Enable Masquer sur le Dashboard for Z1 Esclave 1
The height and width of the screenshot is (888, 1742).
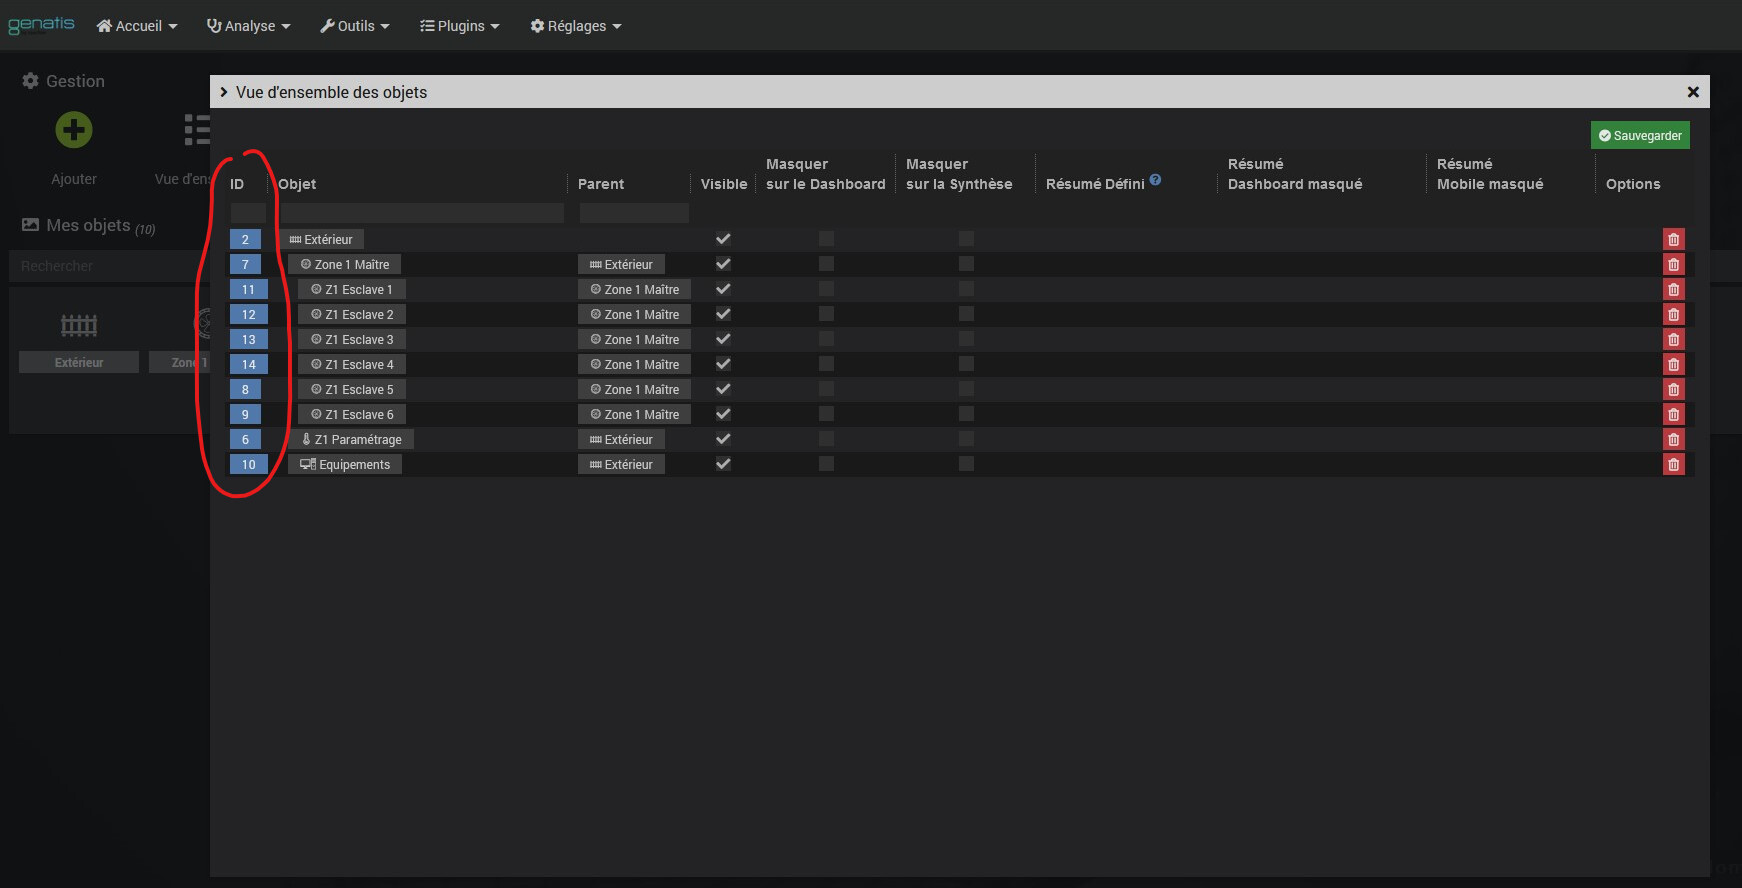(826, 289)
